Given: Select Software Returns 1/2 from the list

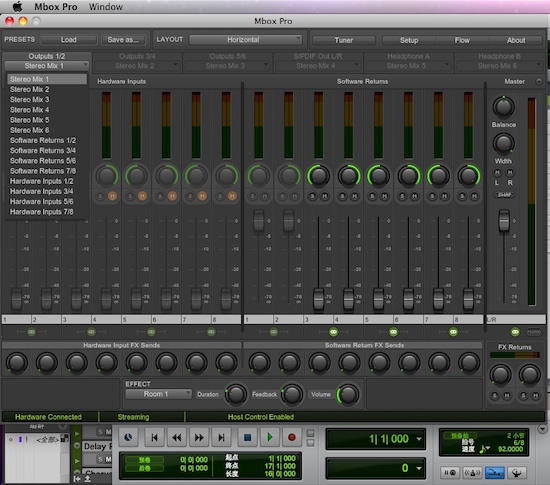Looking at the screenshot, I should coord(43,140).
